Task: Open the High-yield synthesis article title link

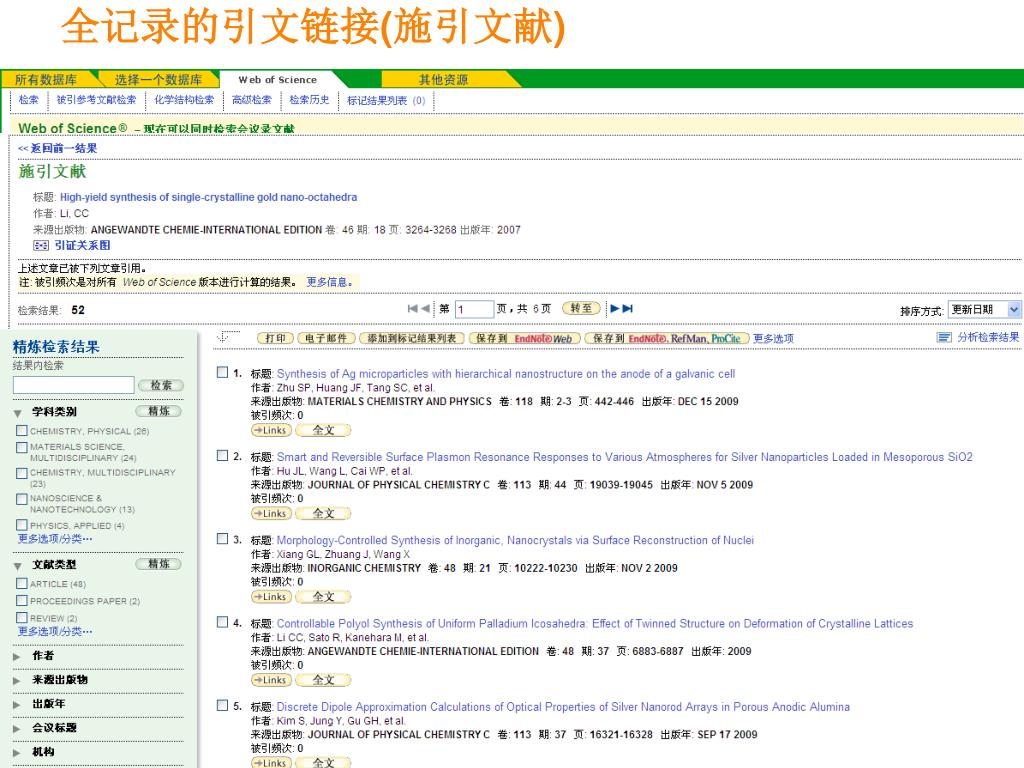Action: pyautogui.click(x=208, y=197)
